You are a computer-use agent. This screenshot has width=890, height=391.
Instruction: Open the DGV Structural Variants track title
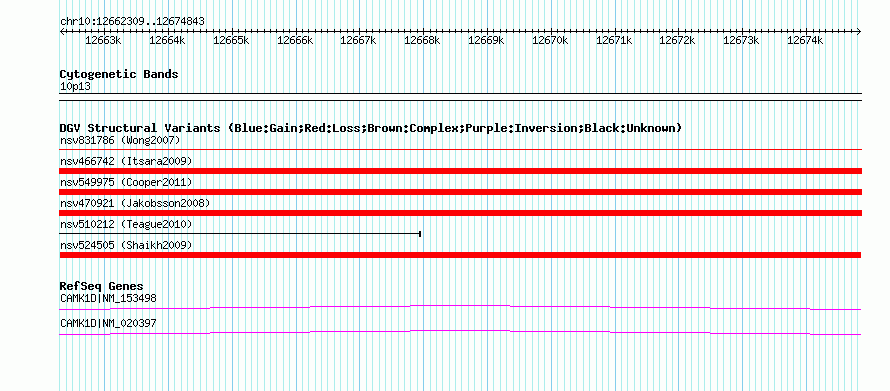[x=371, y=128]
